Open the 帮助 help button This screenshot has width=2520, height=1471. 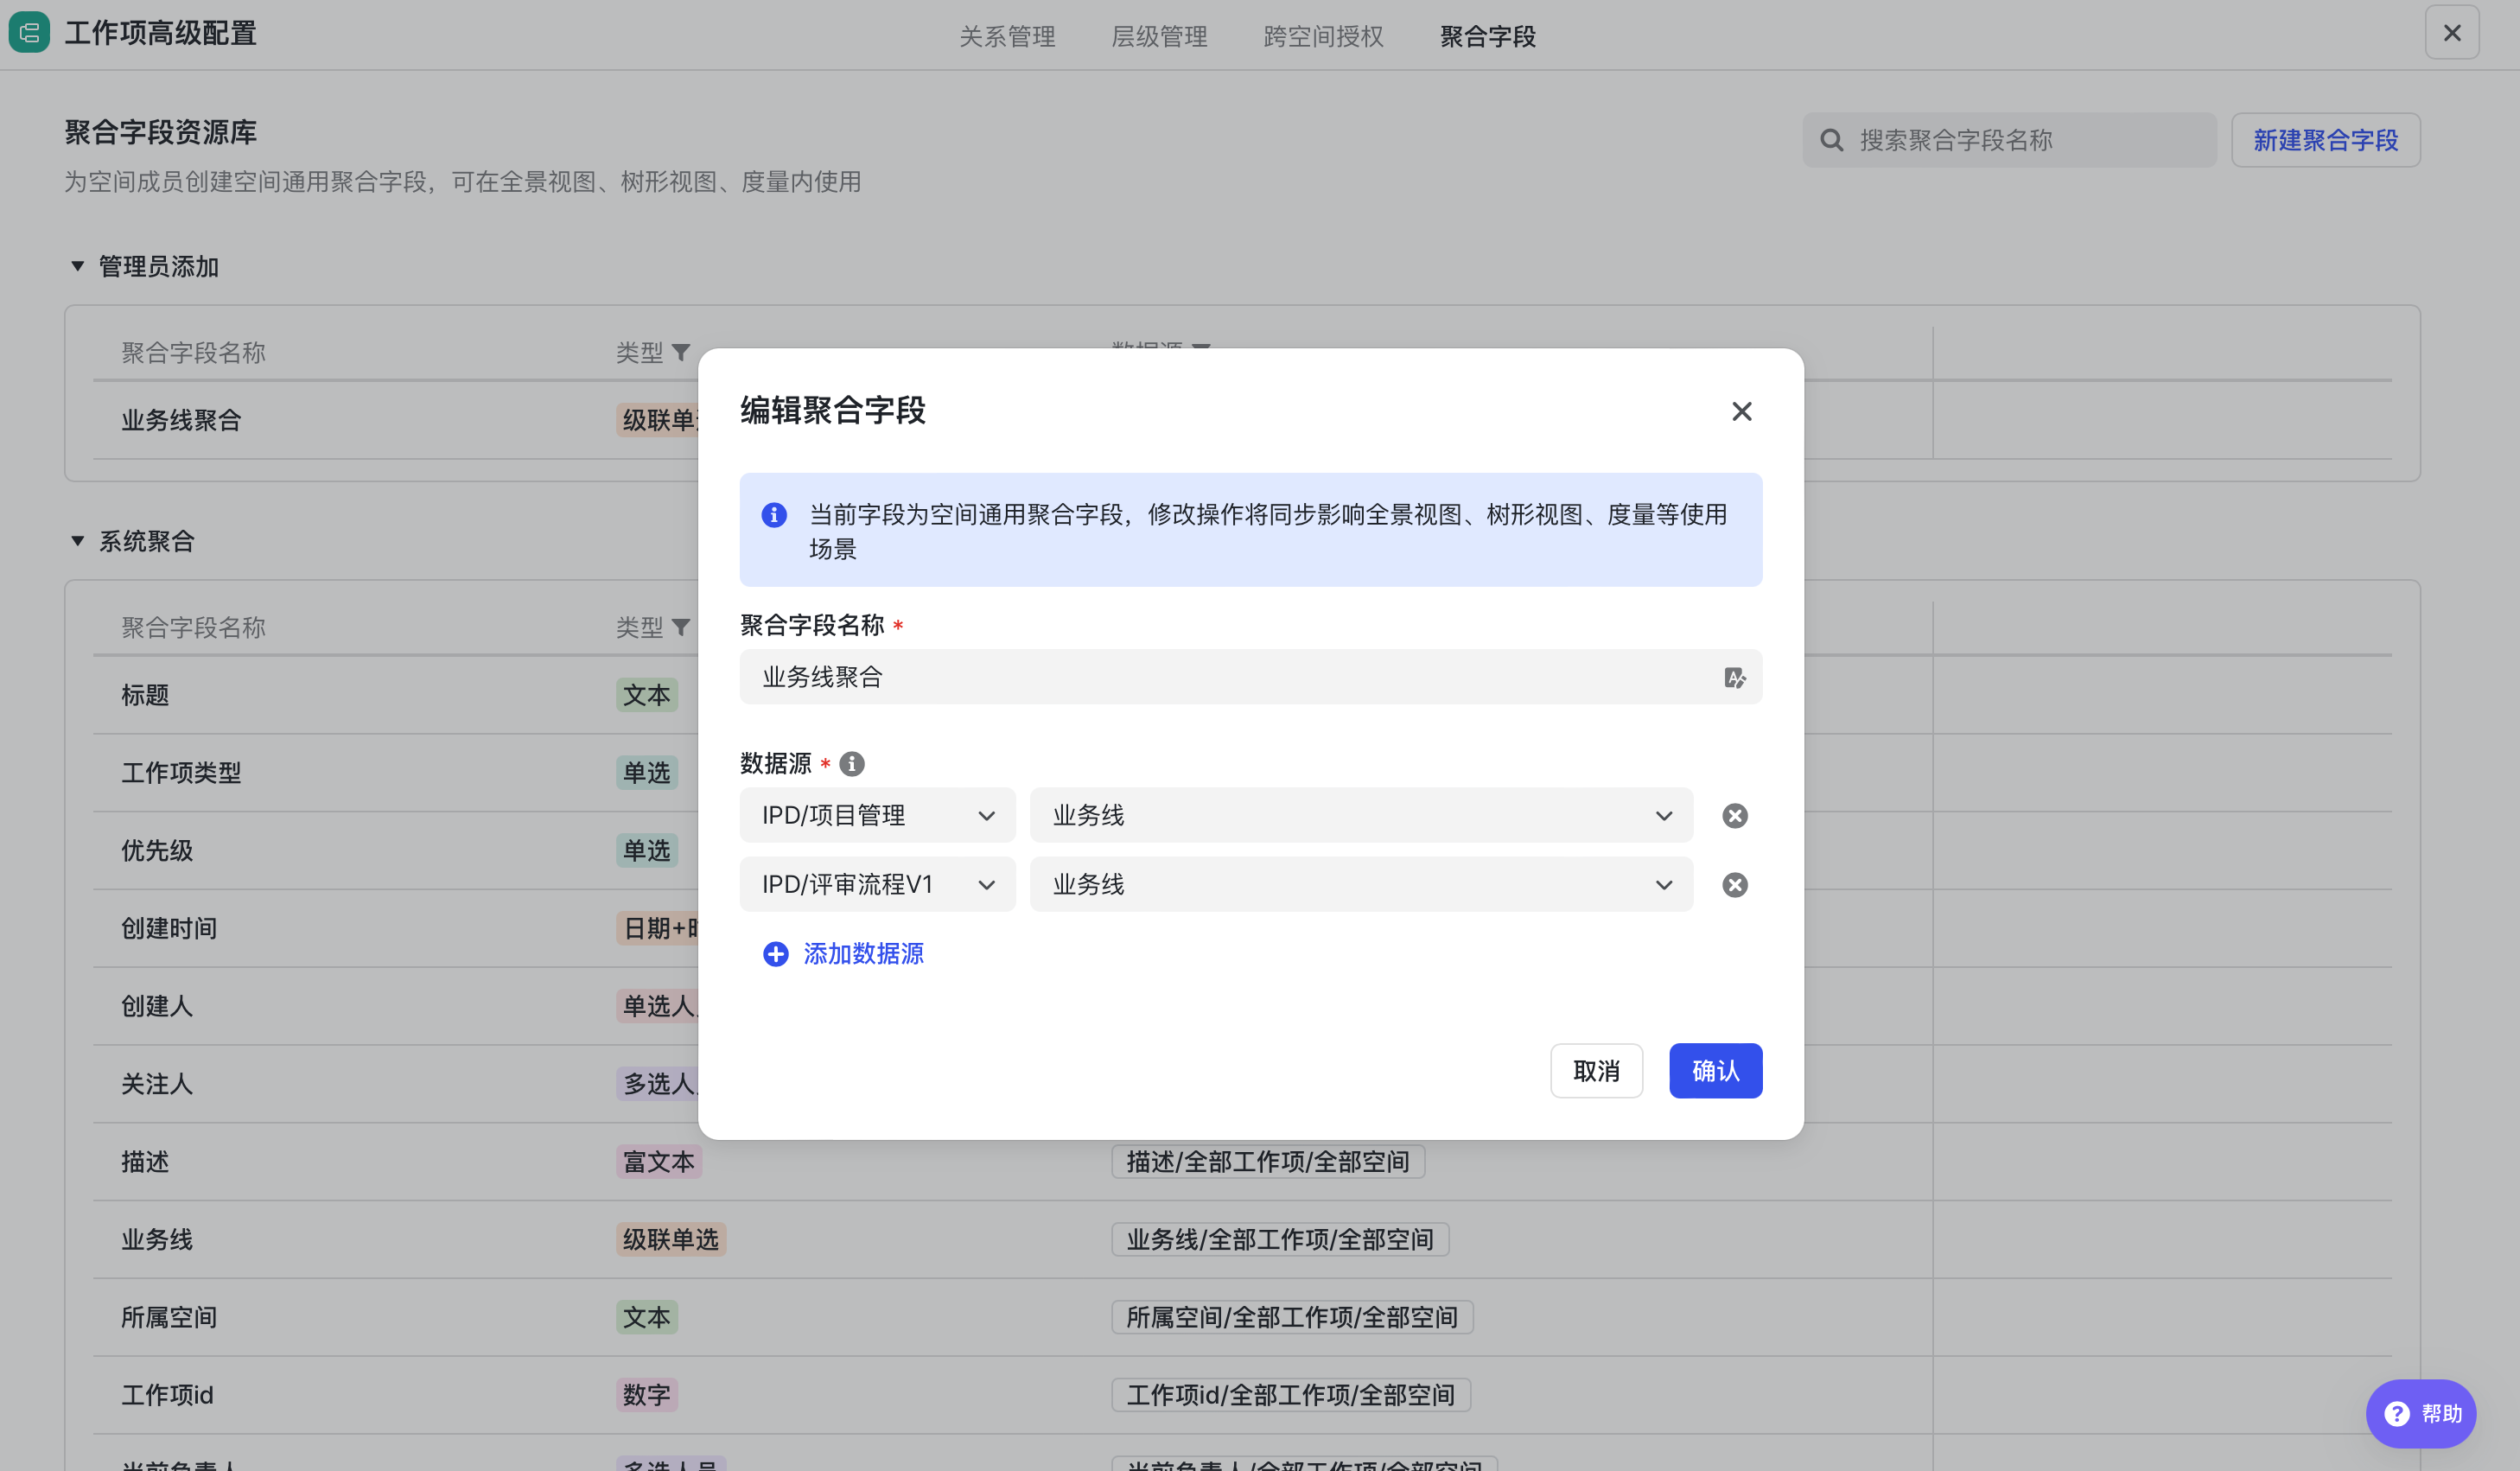2420,1413
